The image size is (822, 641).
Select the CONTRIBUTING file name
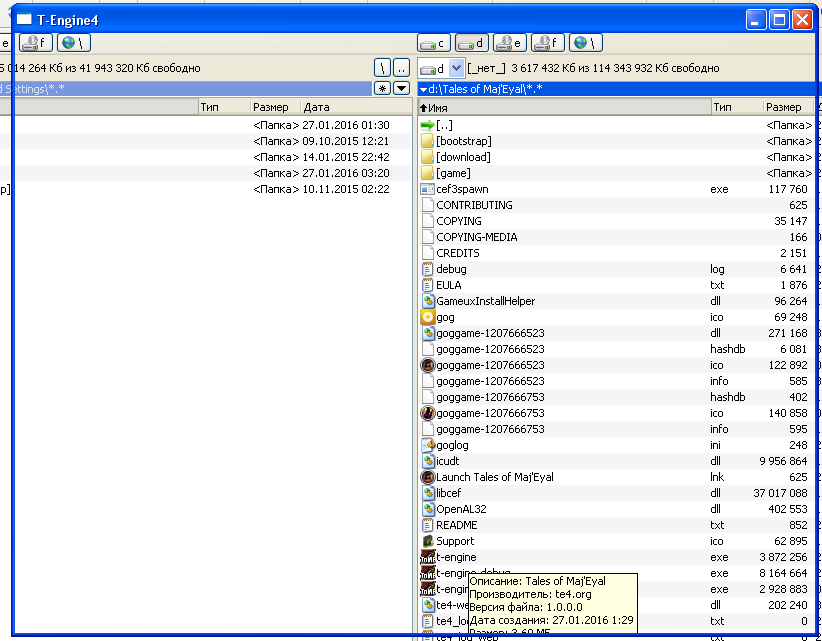(x=474, y=205)
